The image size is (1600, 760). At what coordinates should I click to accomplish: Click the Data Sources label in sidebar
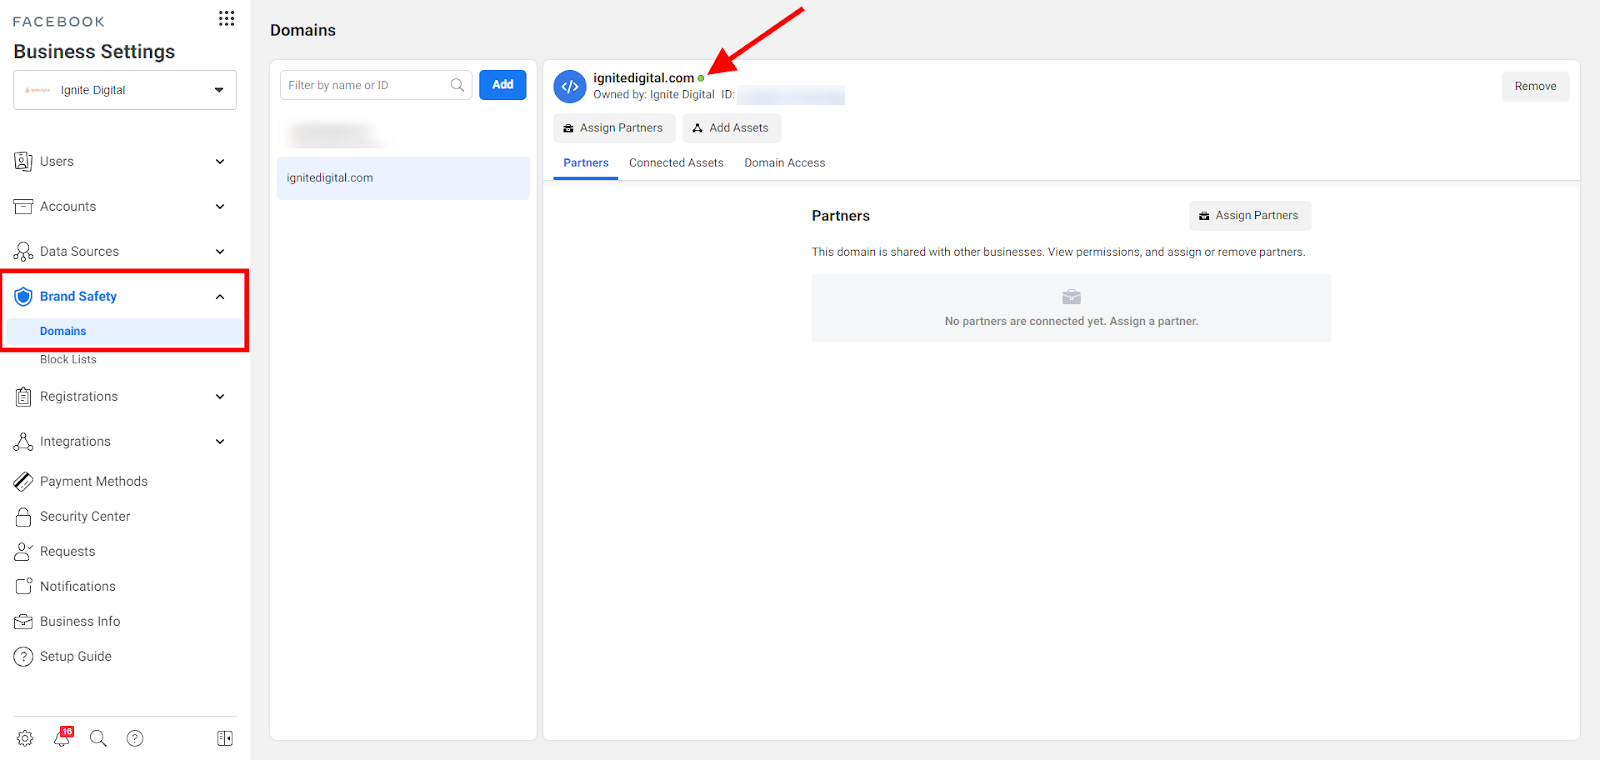click(79, 252)
